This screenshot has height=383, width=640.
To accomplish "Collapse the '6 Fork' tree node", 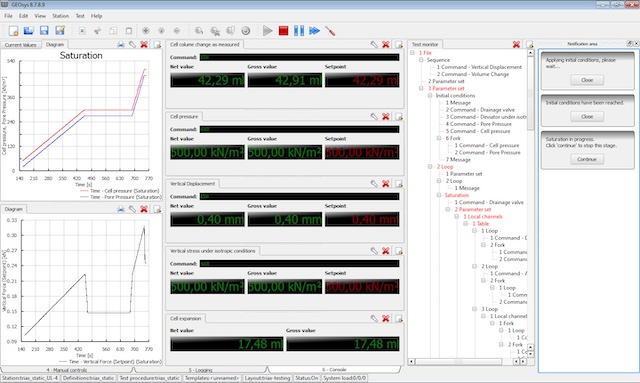I will coord(439,138).
